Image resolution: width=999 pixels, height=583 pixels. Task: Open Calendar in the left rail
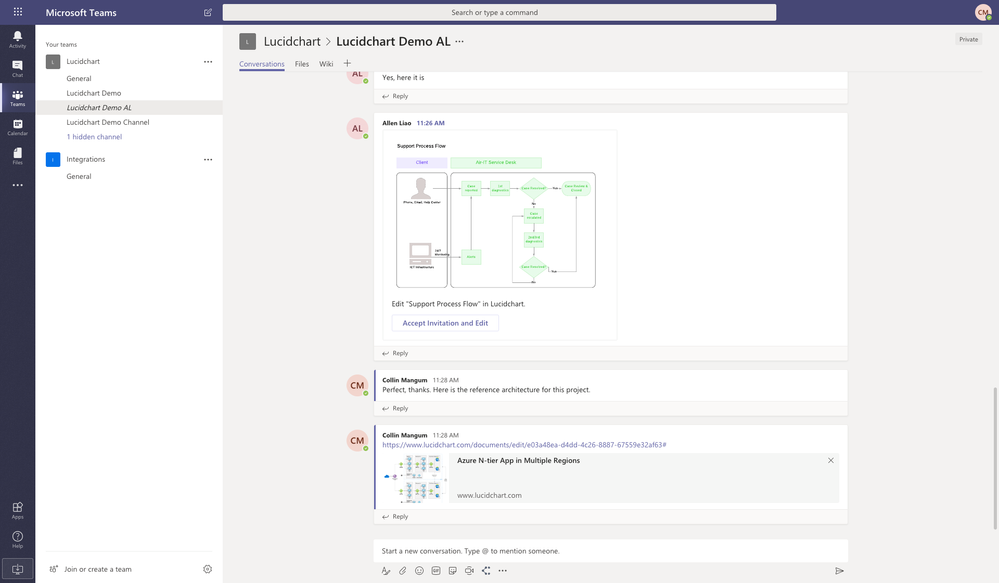(17, 127)
